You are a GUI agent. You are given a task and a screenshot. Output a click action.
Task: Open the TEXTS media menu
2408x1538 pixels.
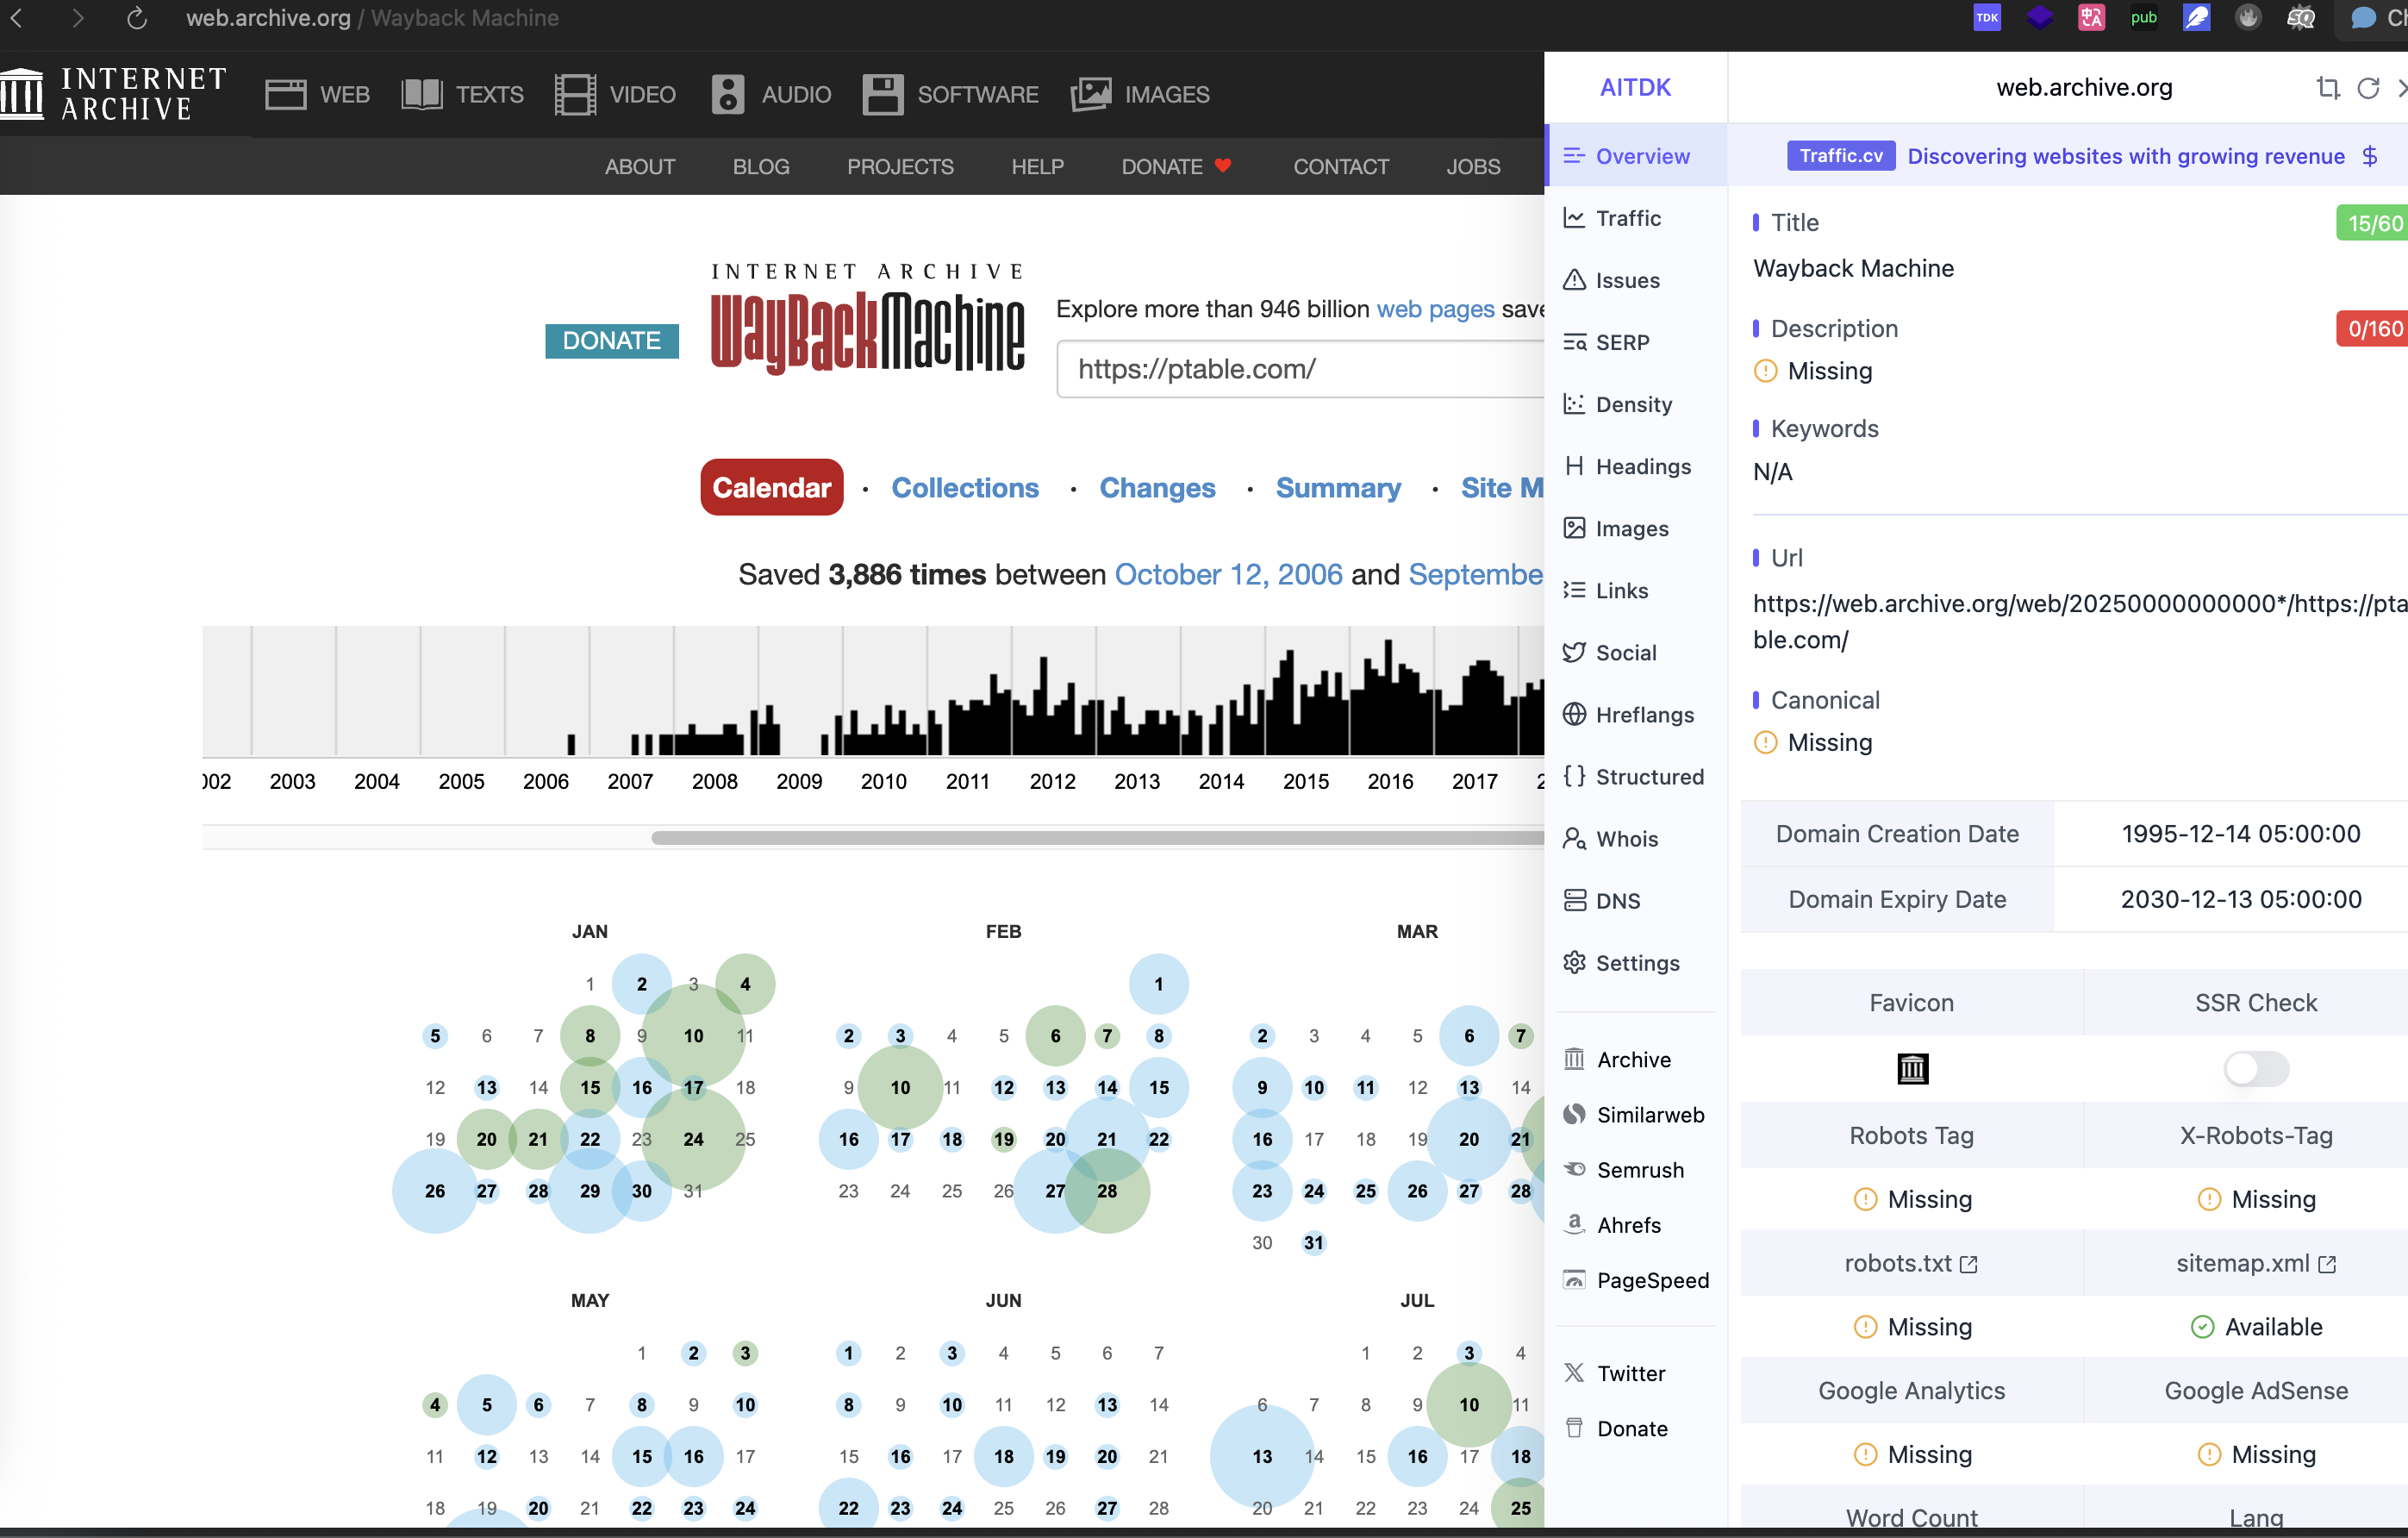click(x=462, y=94)
